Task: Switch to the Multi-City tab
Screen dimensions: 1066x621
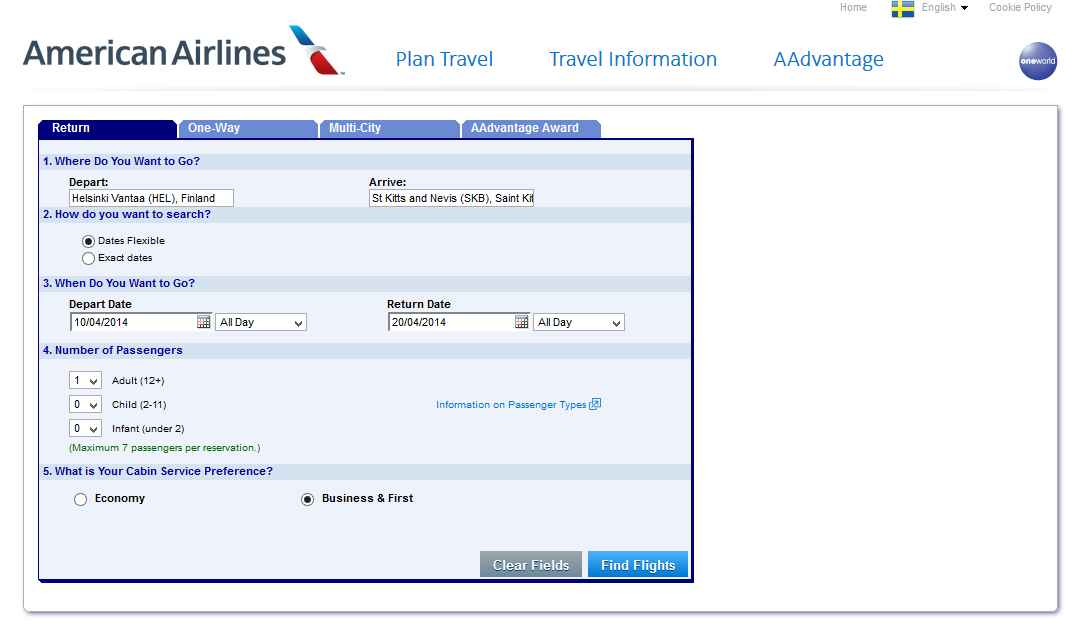Action: click(388, 128)
